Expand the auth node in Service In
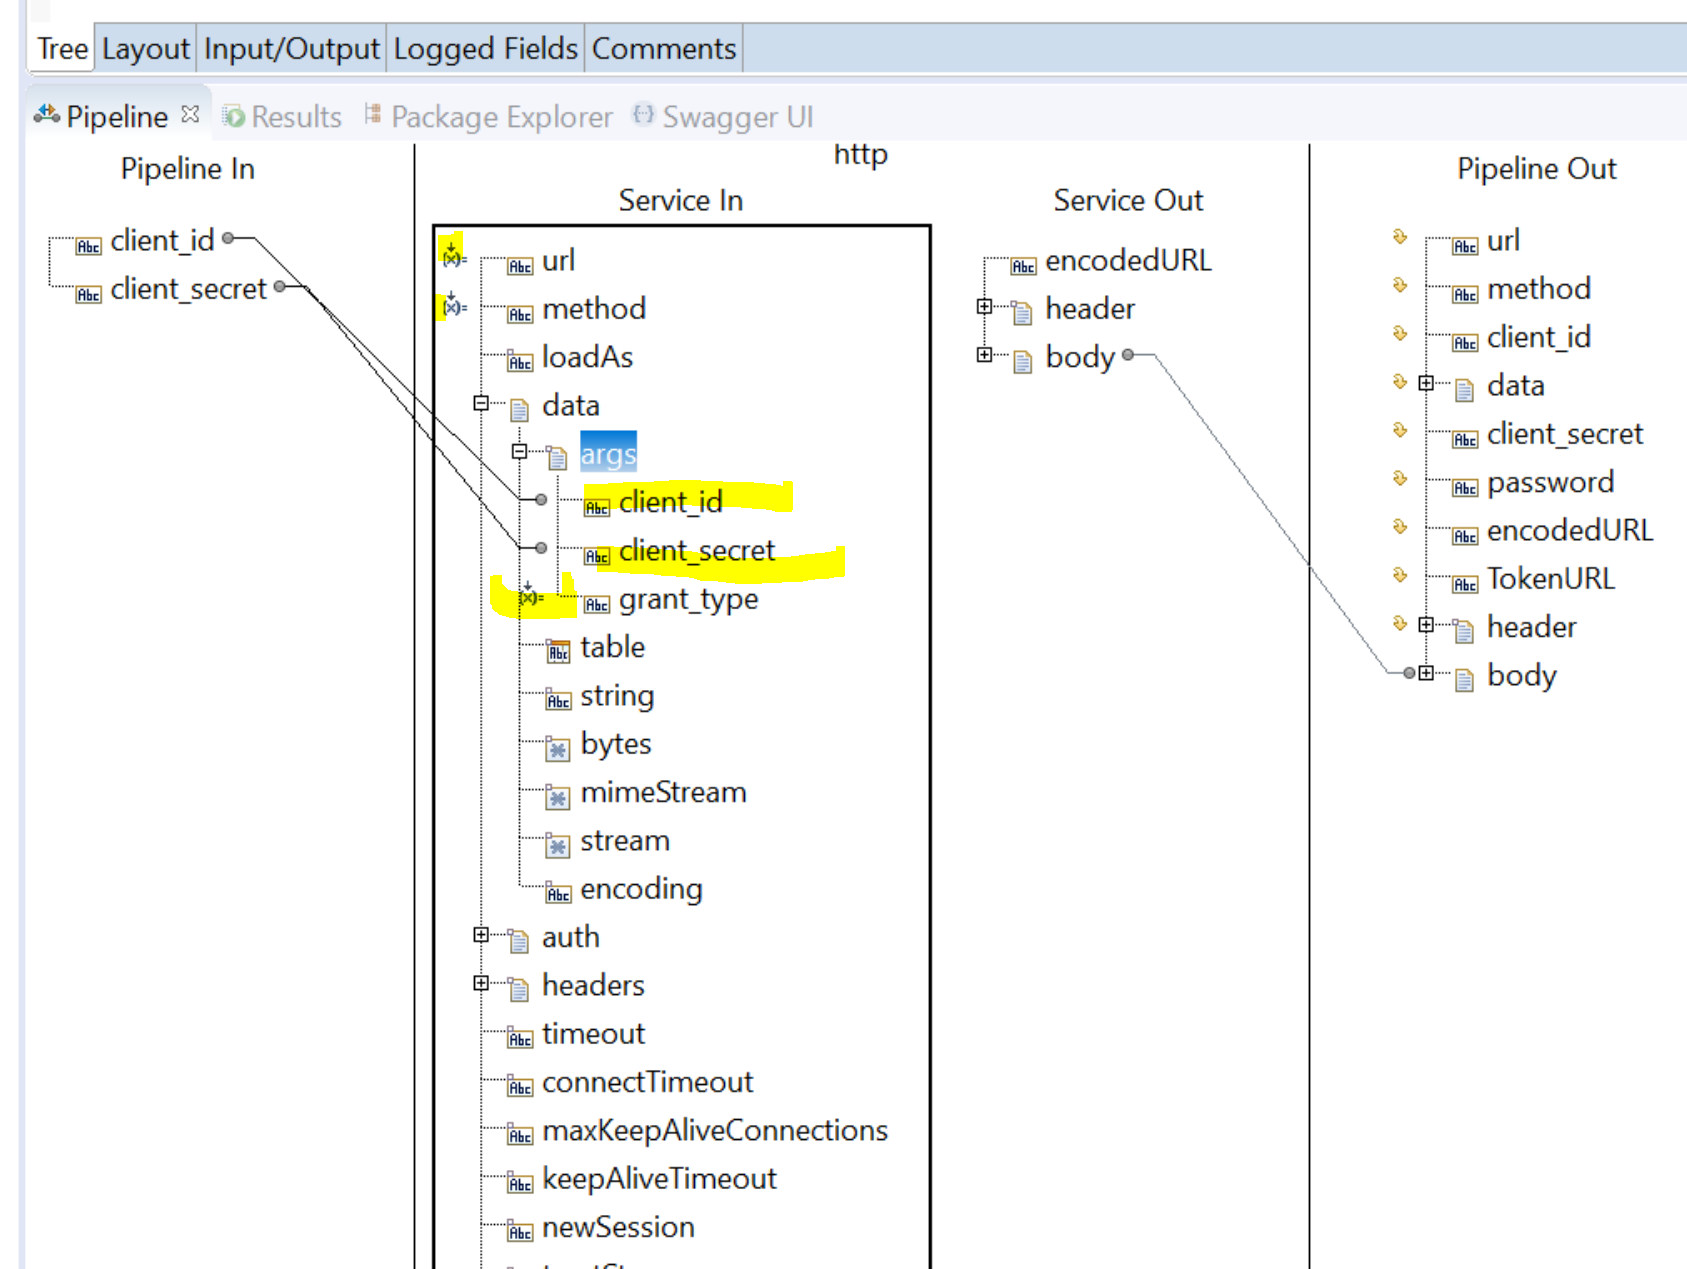The height and width of the screenshot is (1269, 1687). click(x=481, y=935)
